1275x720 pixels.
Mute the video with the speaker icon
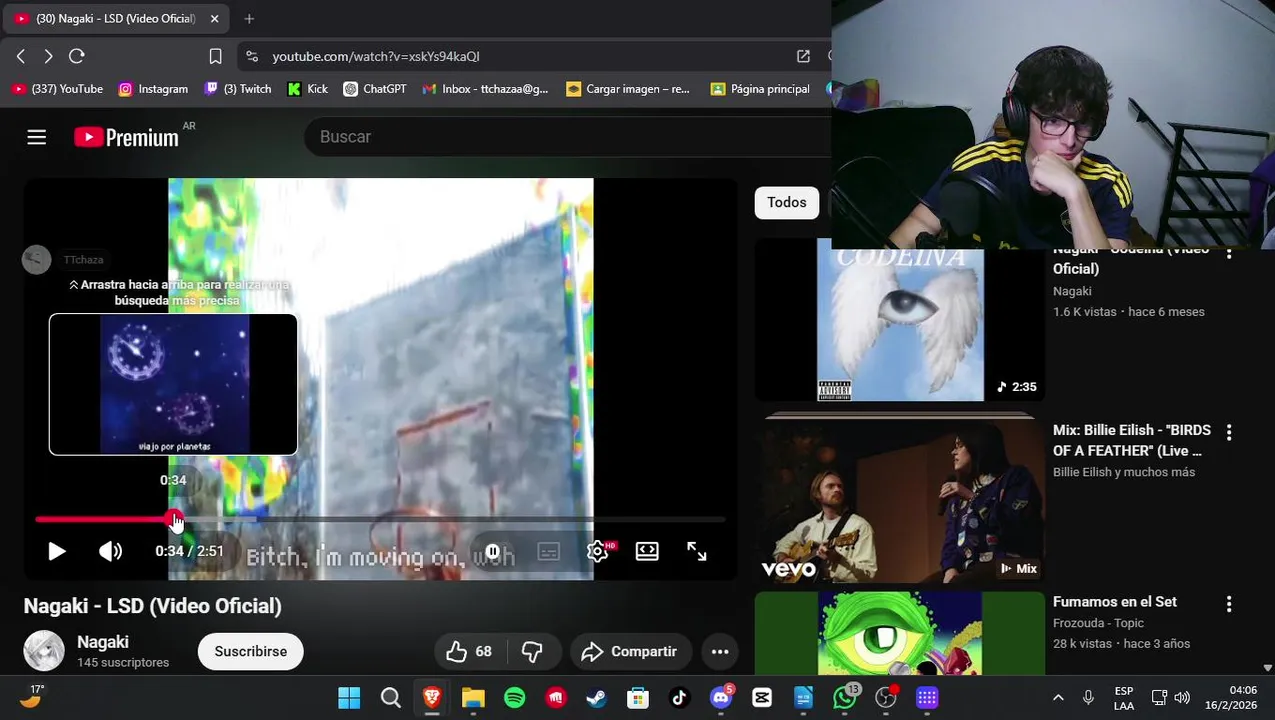pyautogui.click(x=110, y=551)
